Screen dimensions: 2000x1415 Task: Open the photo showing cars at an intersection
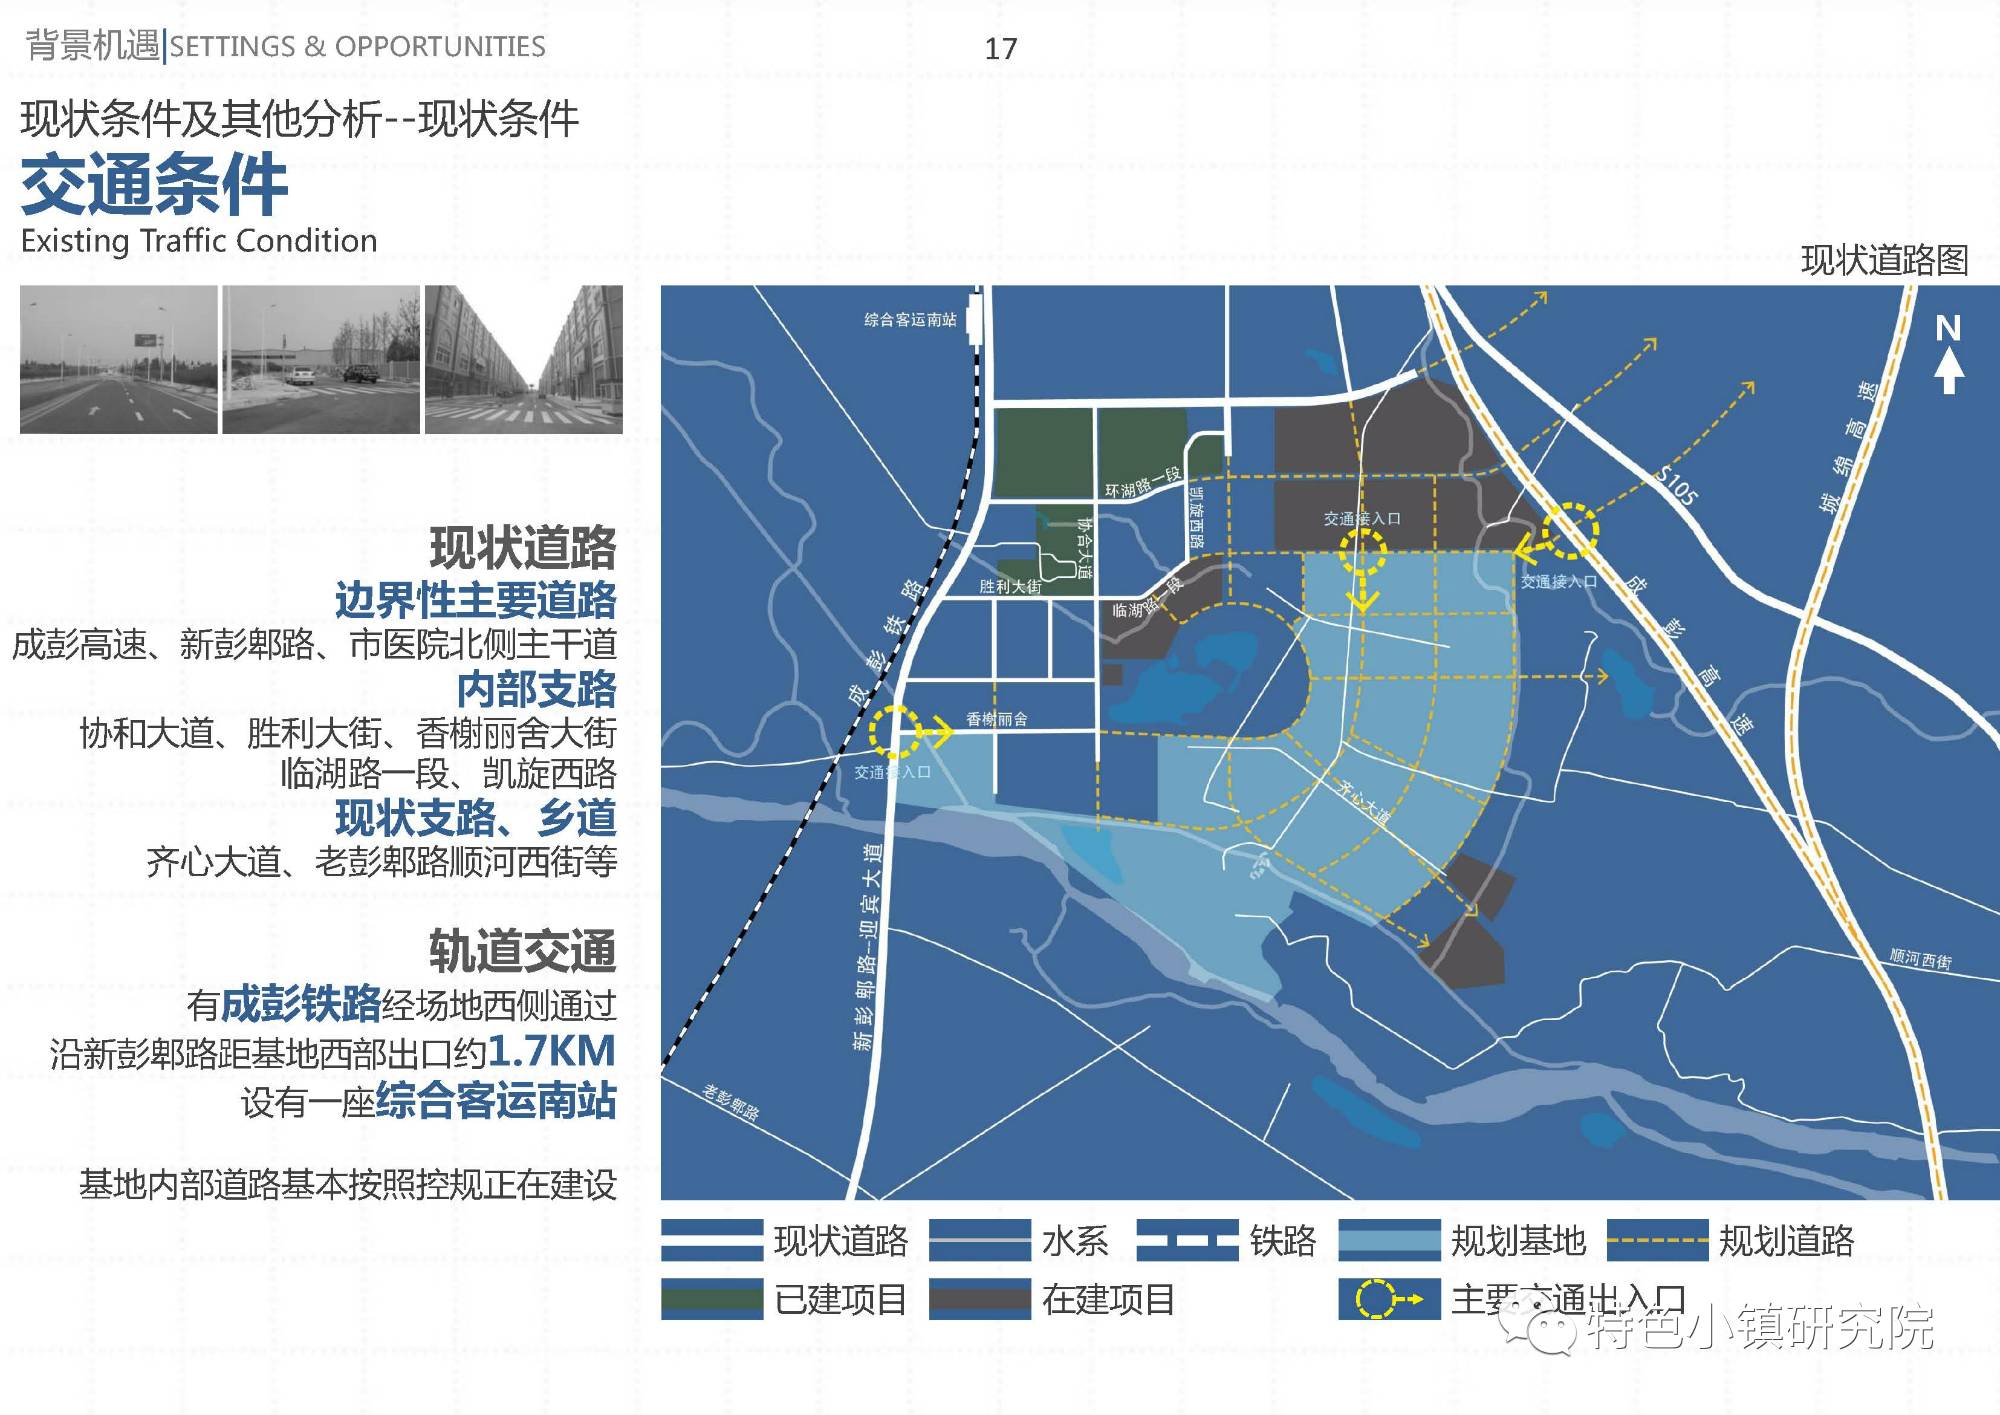[x=321, y=359]
